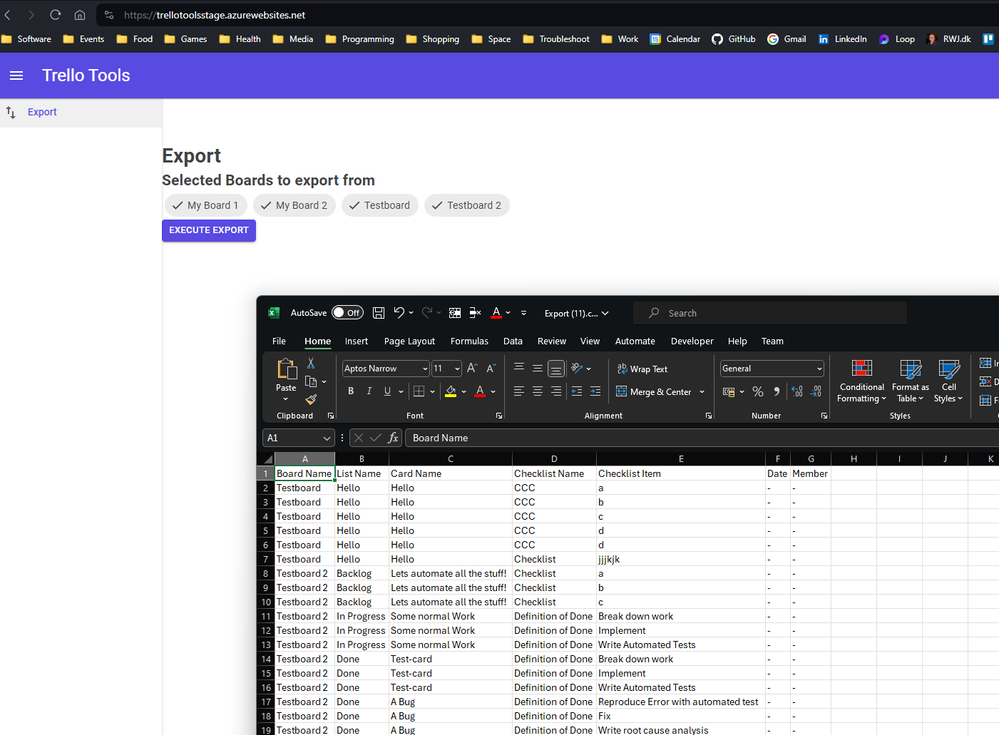Switch to the Insert ribbon tab
The width and height of the screenshot is (999, 735).
356,341
